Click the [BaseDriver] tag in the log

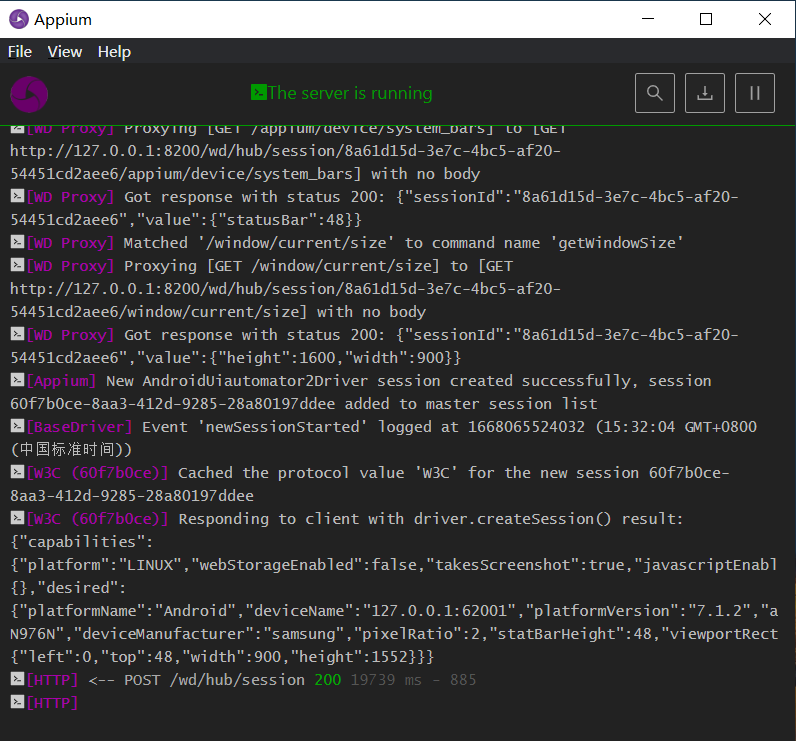point(79,427)
